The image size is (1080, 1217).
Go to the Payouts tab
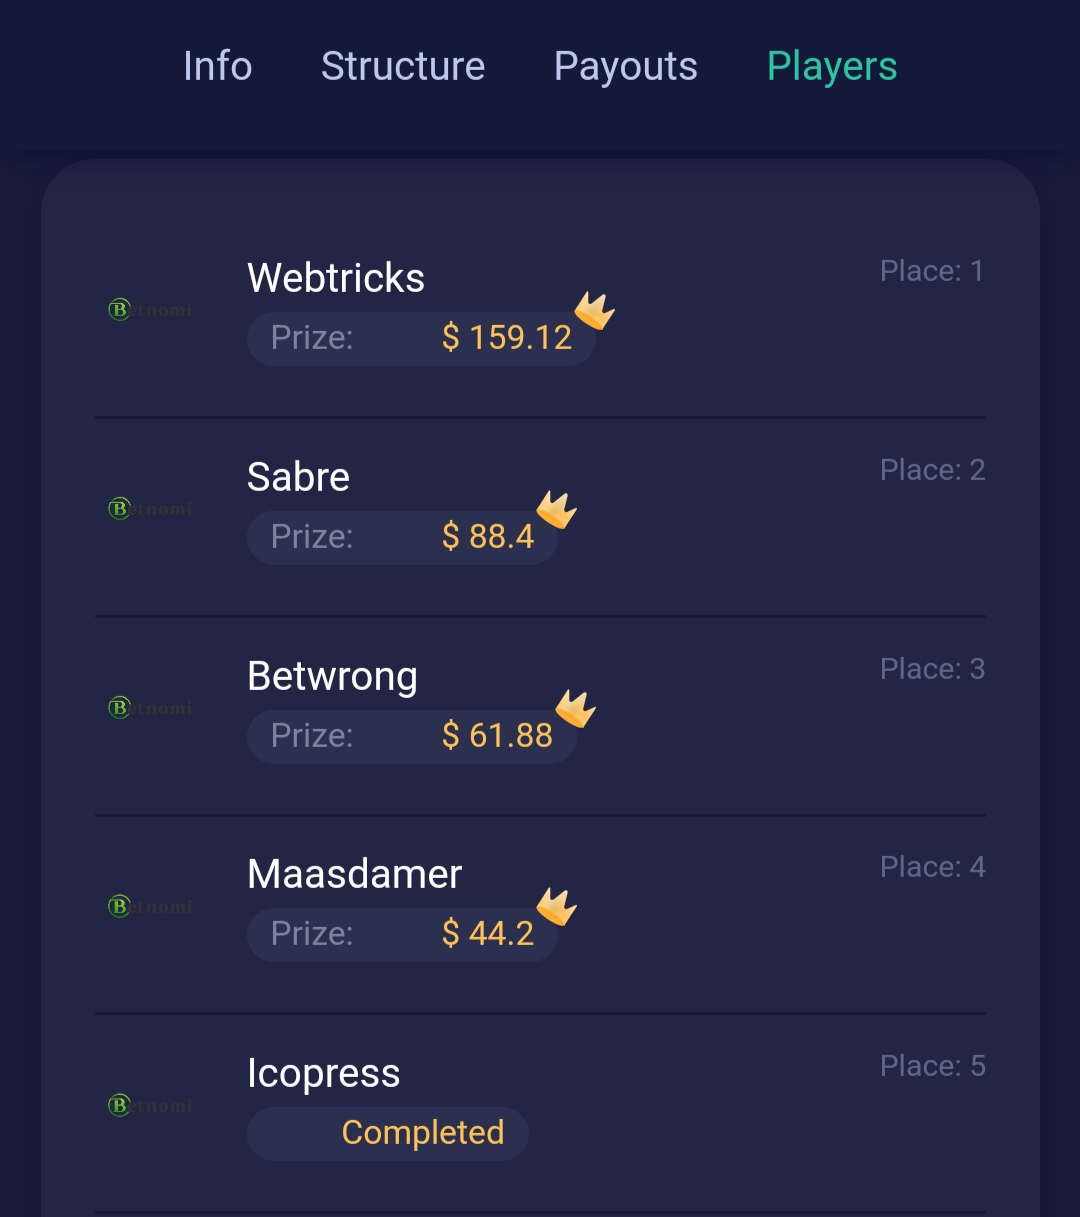626,67
